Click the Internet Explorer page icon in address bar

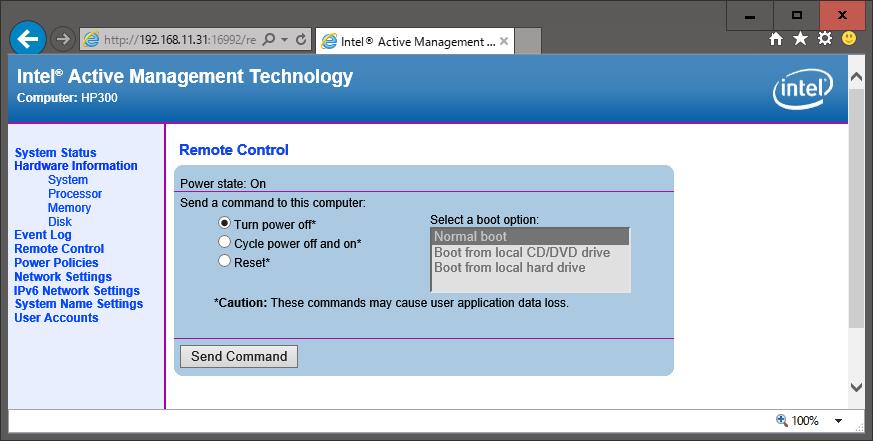tap(91, 40)
